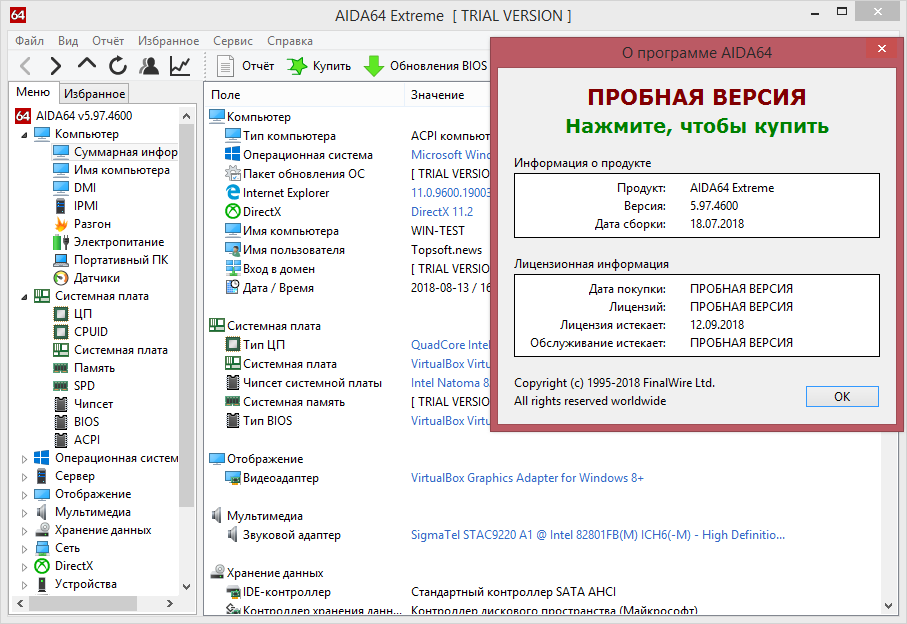Click the AIDA64 v5.97.4600 root icon
The image size is (907, 624).
pos(23,116)
